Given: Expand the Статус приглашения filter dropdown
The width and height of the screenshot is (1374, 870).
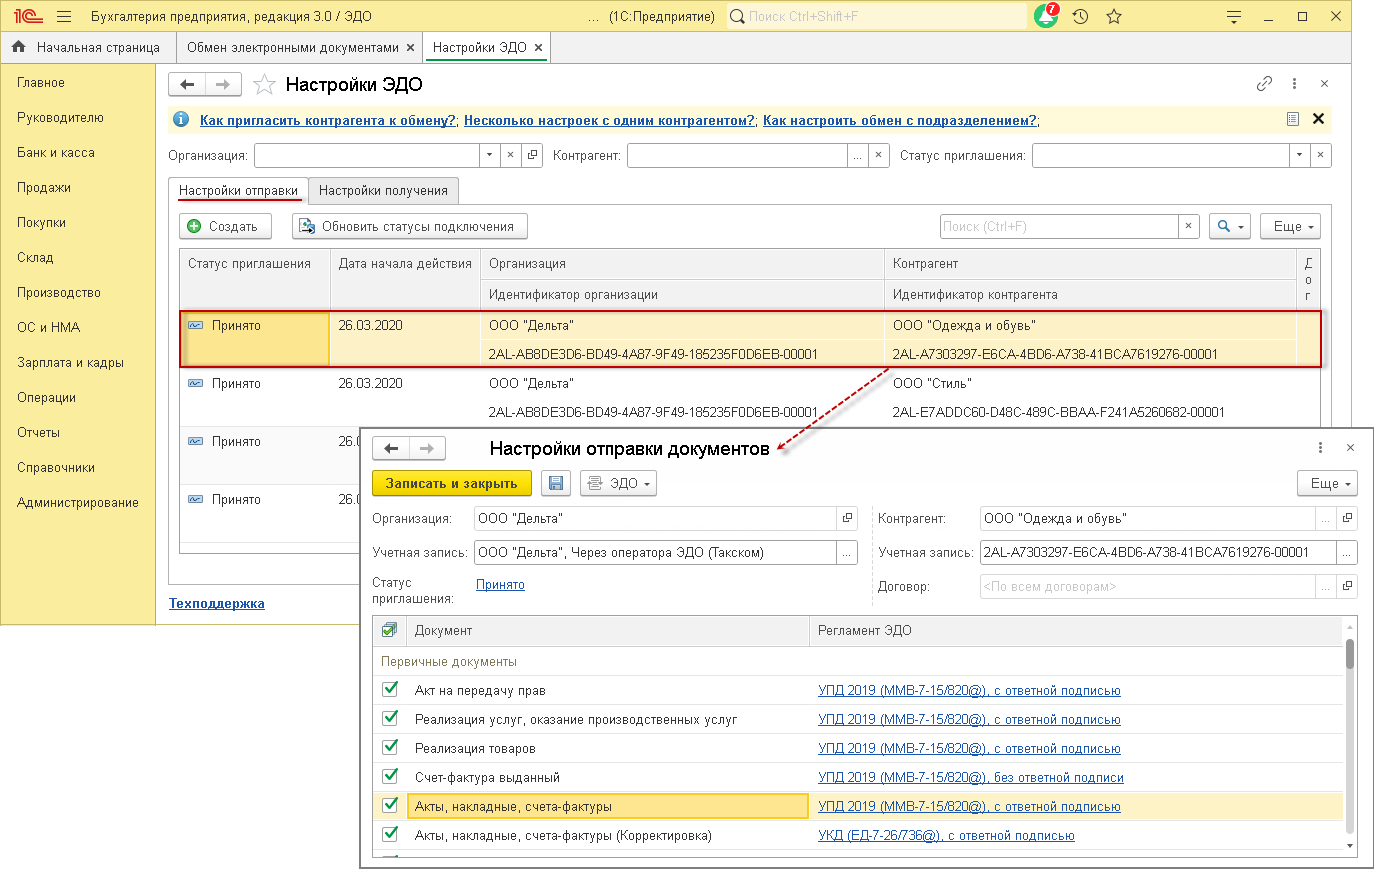Looking at the screenshot, I should click(1299, 155).
